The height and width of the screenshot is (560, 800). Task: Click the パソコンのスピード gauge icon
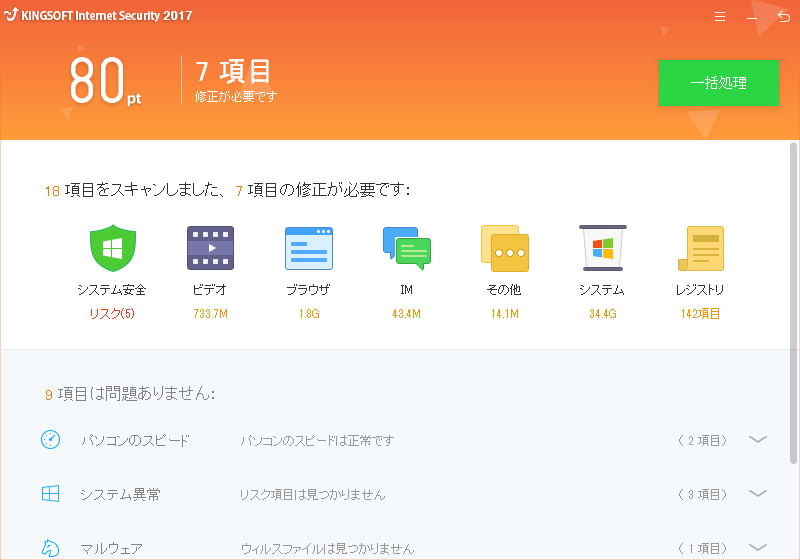pos(51,440)
